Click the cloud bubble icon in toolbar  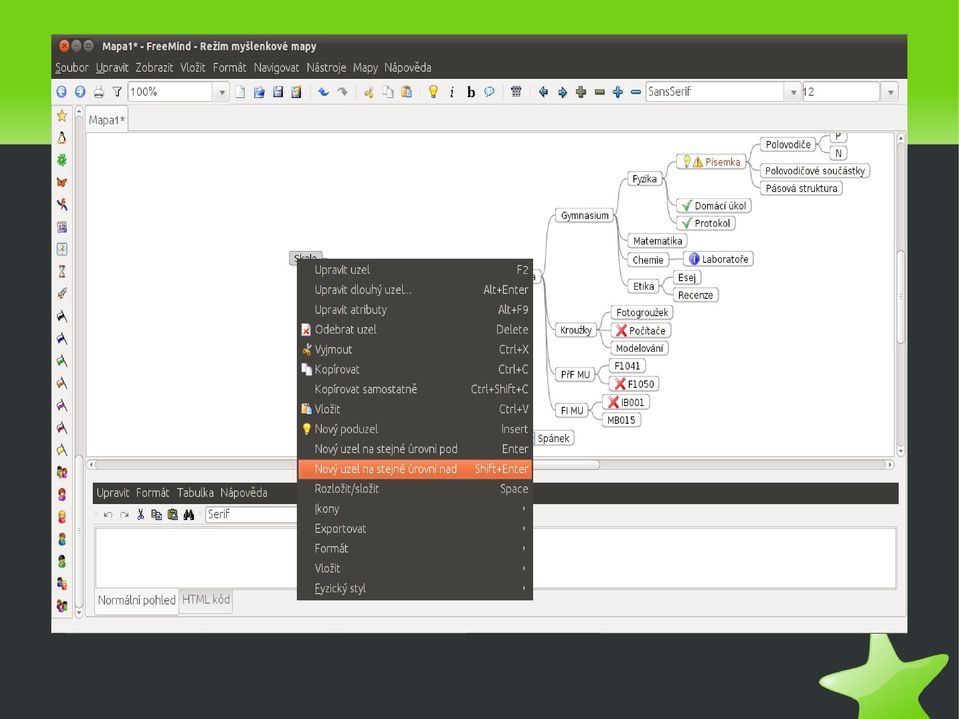tap(489, 92)
